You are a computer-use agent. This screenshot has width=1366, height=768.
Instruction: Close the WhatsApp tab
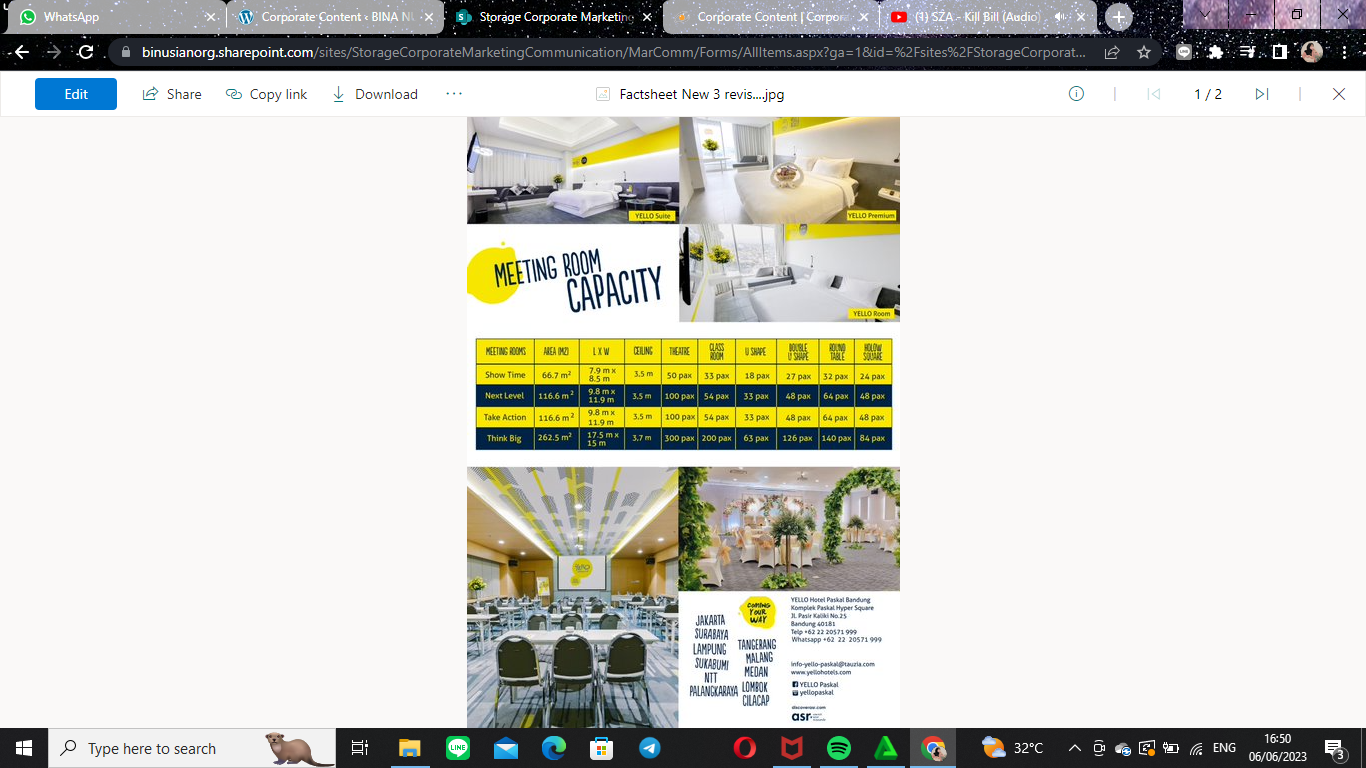[x=210, y=17]
